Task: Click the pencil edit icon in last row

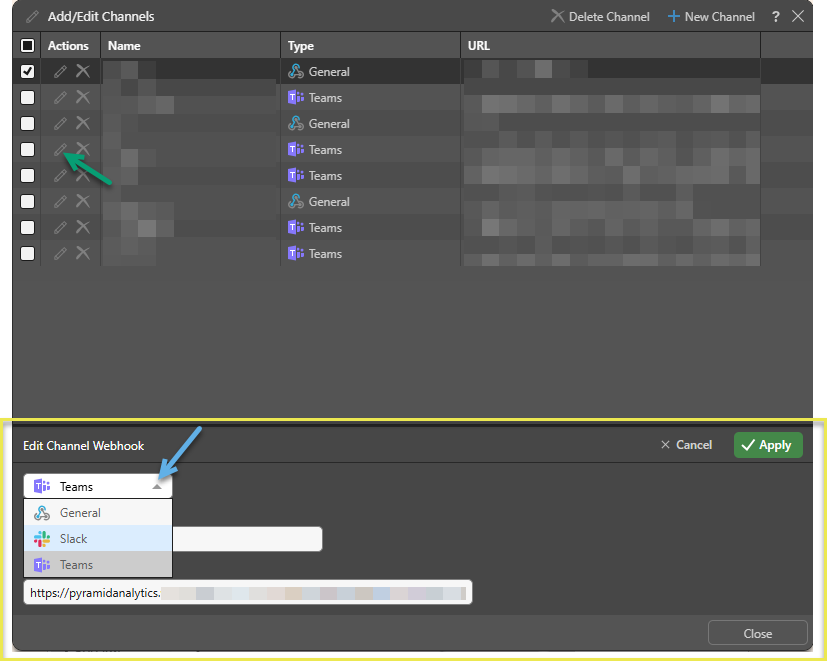Action: point(60,254)
